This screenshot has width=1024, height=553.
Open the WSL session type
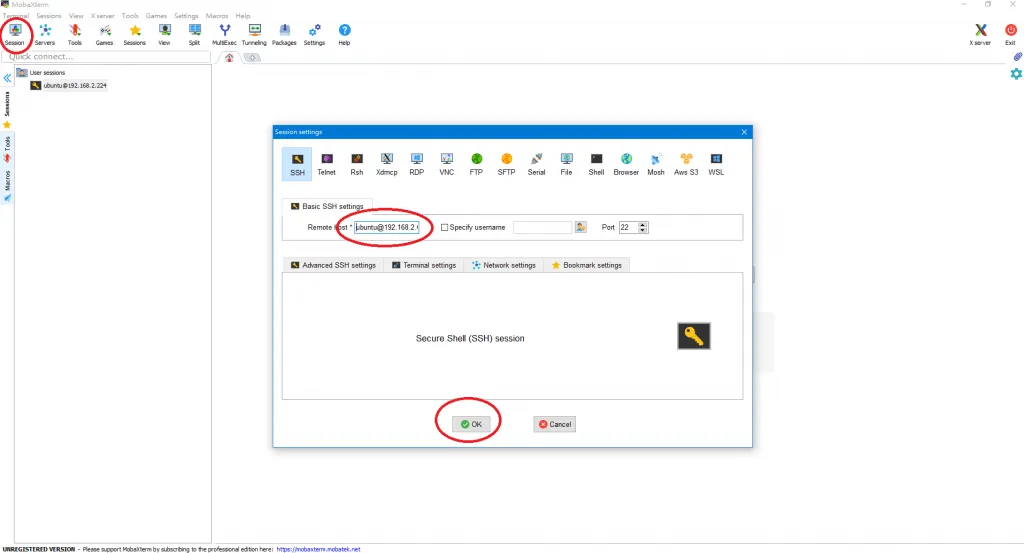coord(716,163)
